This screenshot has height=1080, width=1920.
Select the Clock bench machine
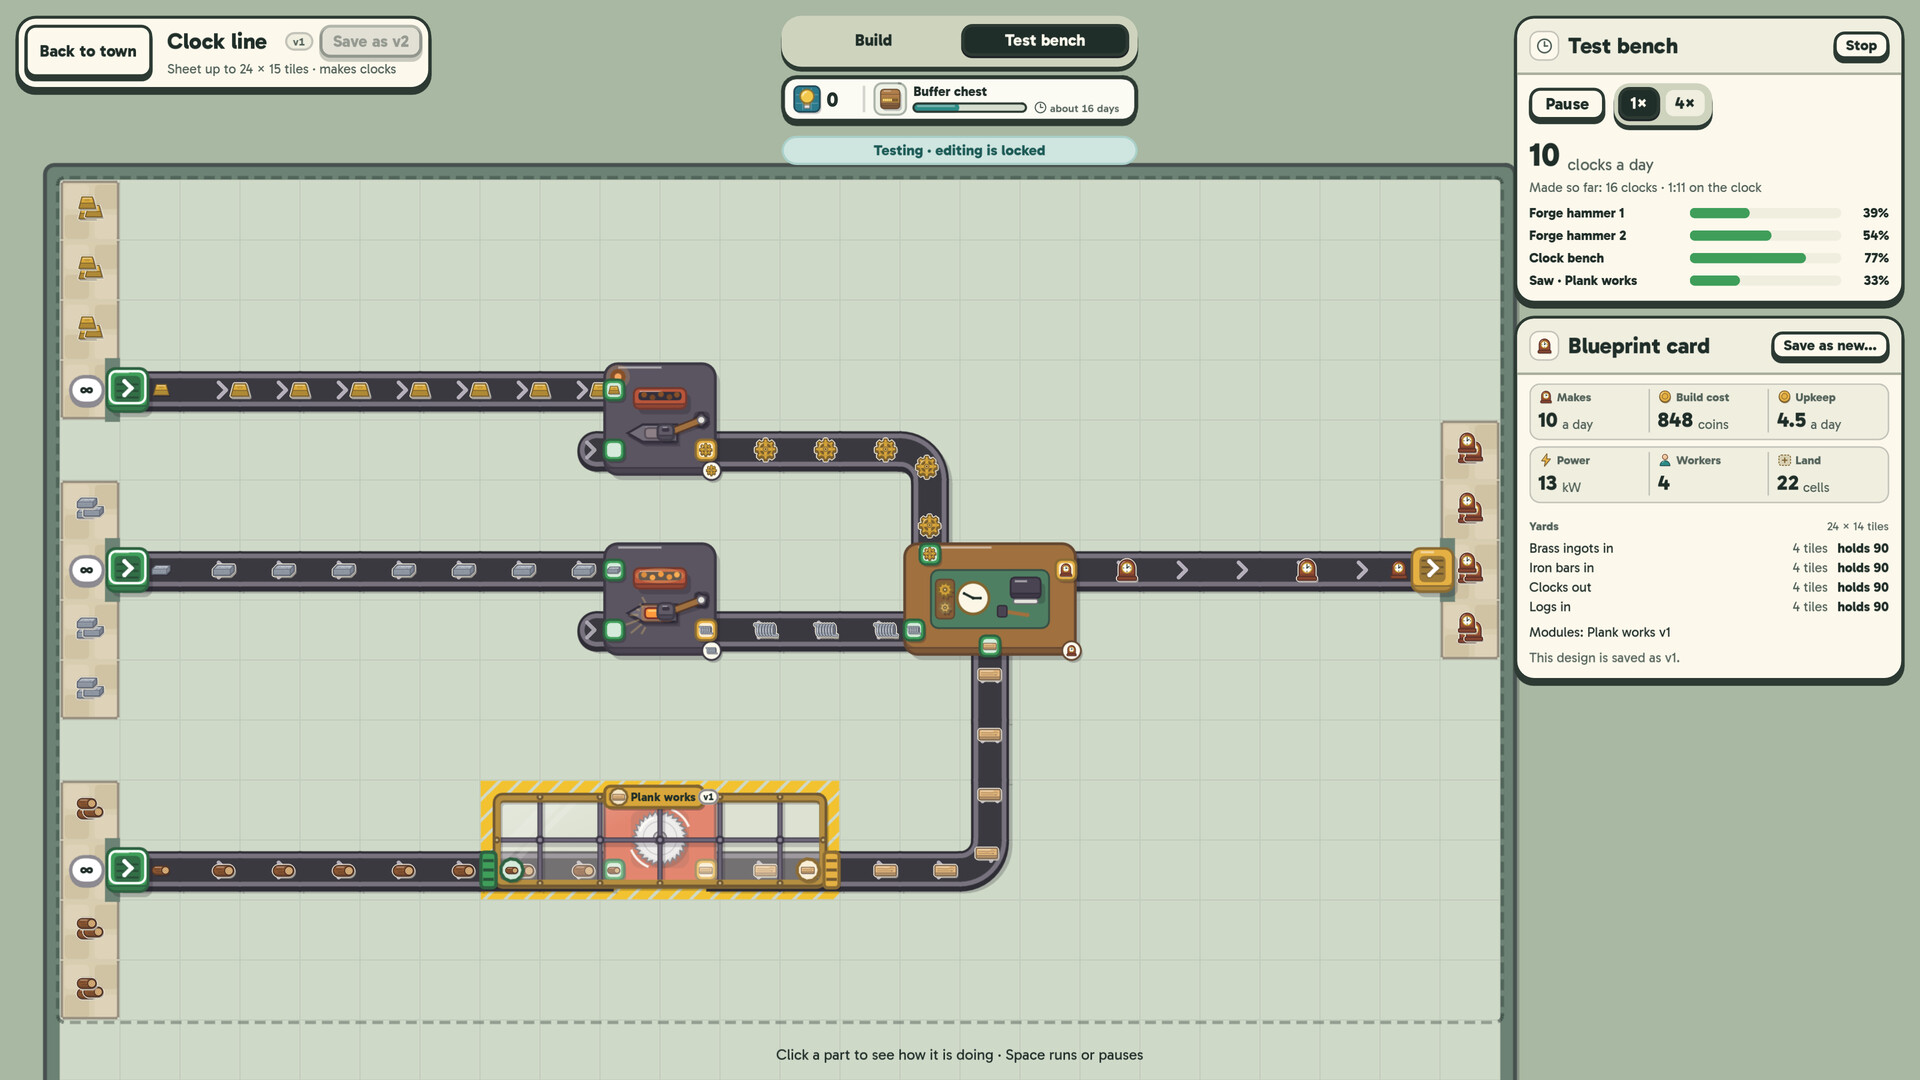tap(990, 598)
